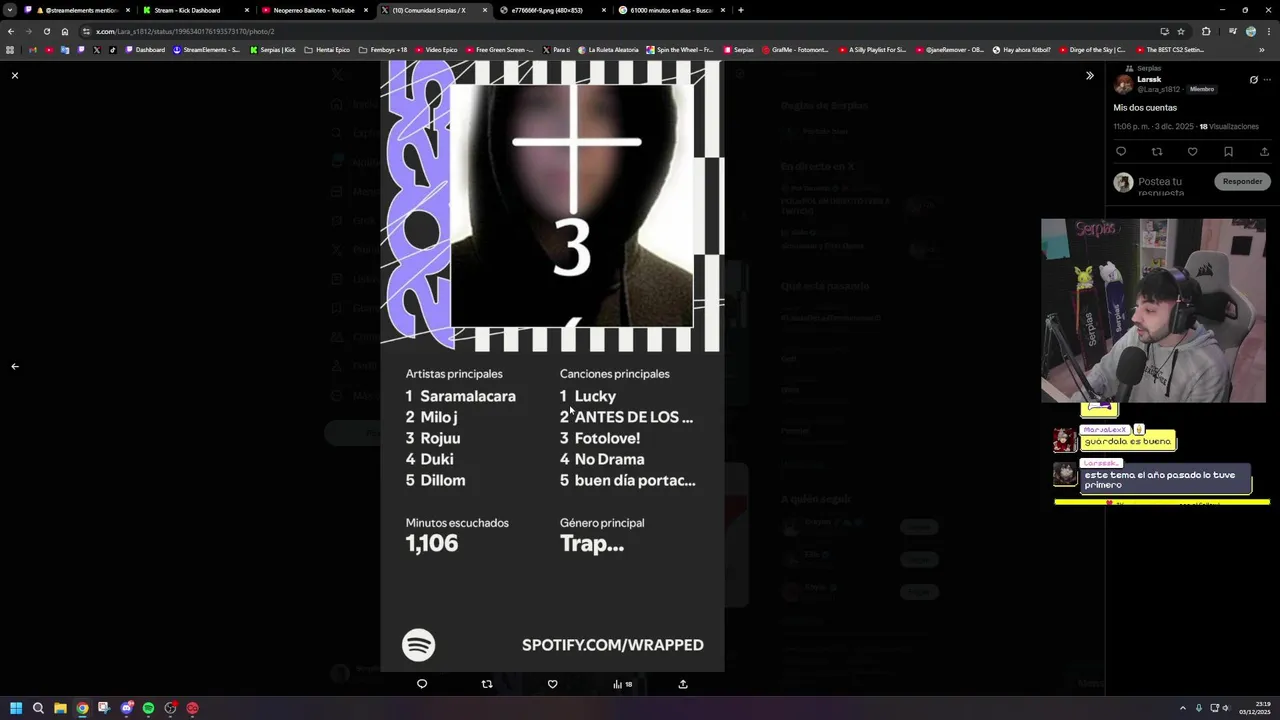Open the install app icon in address bar

point(1164,31)
